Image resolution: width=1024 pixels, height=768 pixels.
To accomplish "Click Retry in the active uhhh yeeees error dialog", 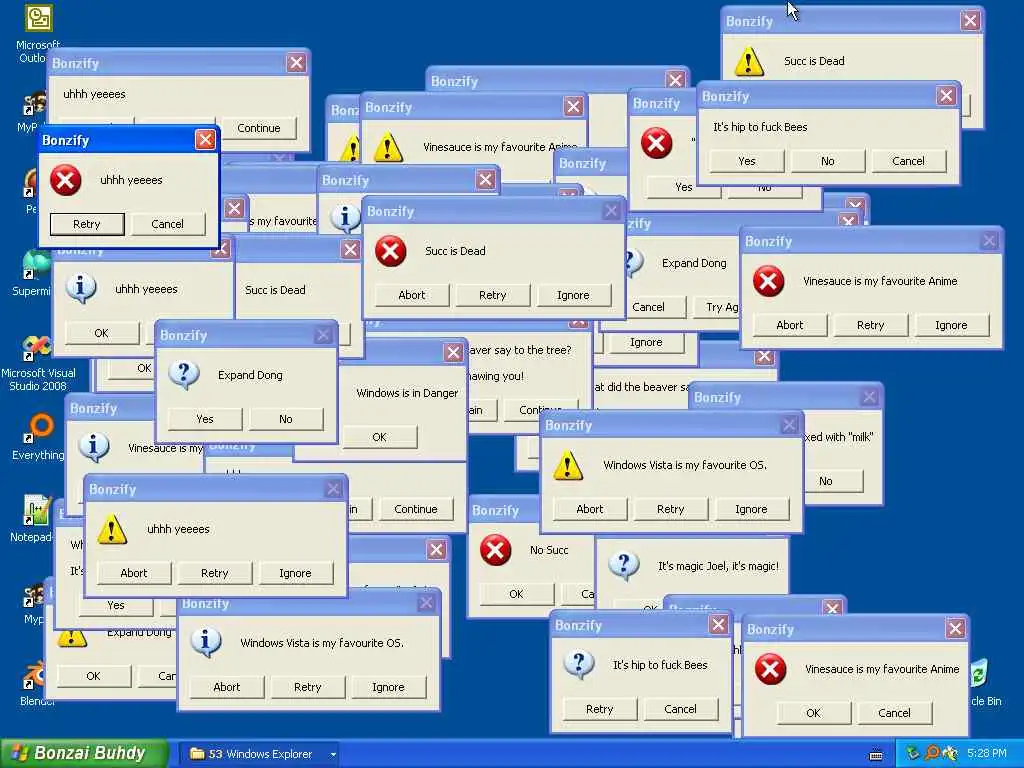I will pos(87,224).
